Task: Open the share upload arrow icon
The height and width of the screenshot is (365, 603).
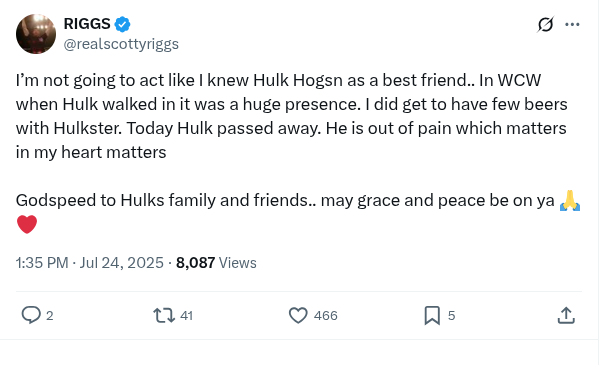Action: 566,315
